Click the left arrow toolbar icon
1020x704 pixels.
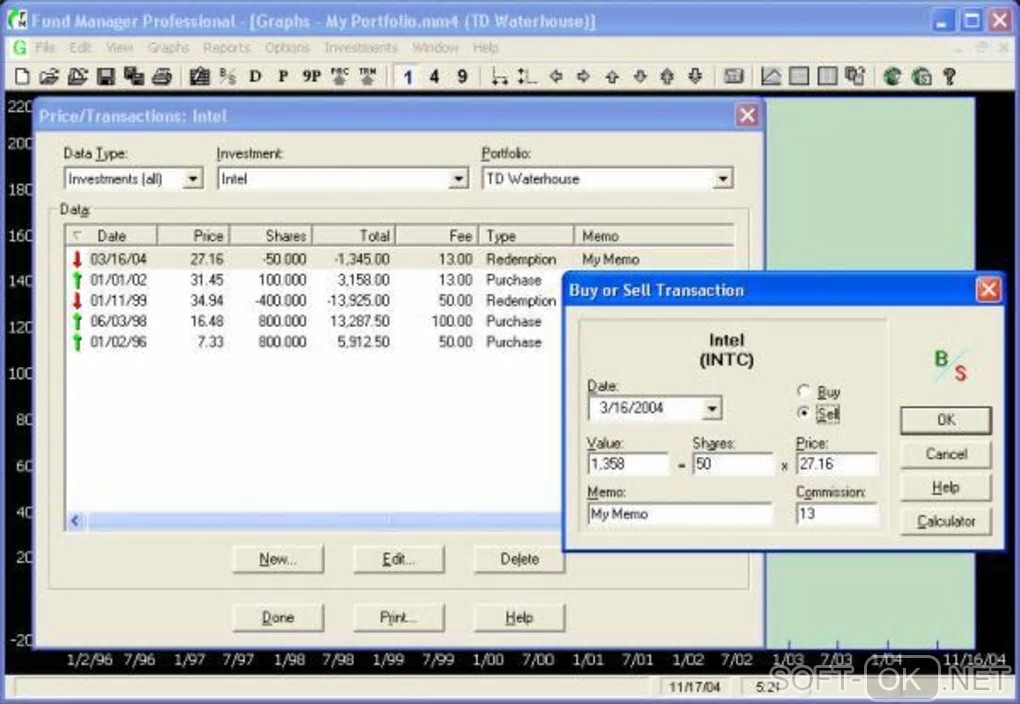coord(556,77)
